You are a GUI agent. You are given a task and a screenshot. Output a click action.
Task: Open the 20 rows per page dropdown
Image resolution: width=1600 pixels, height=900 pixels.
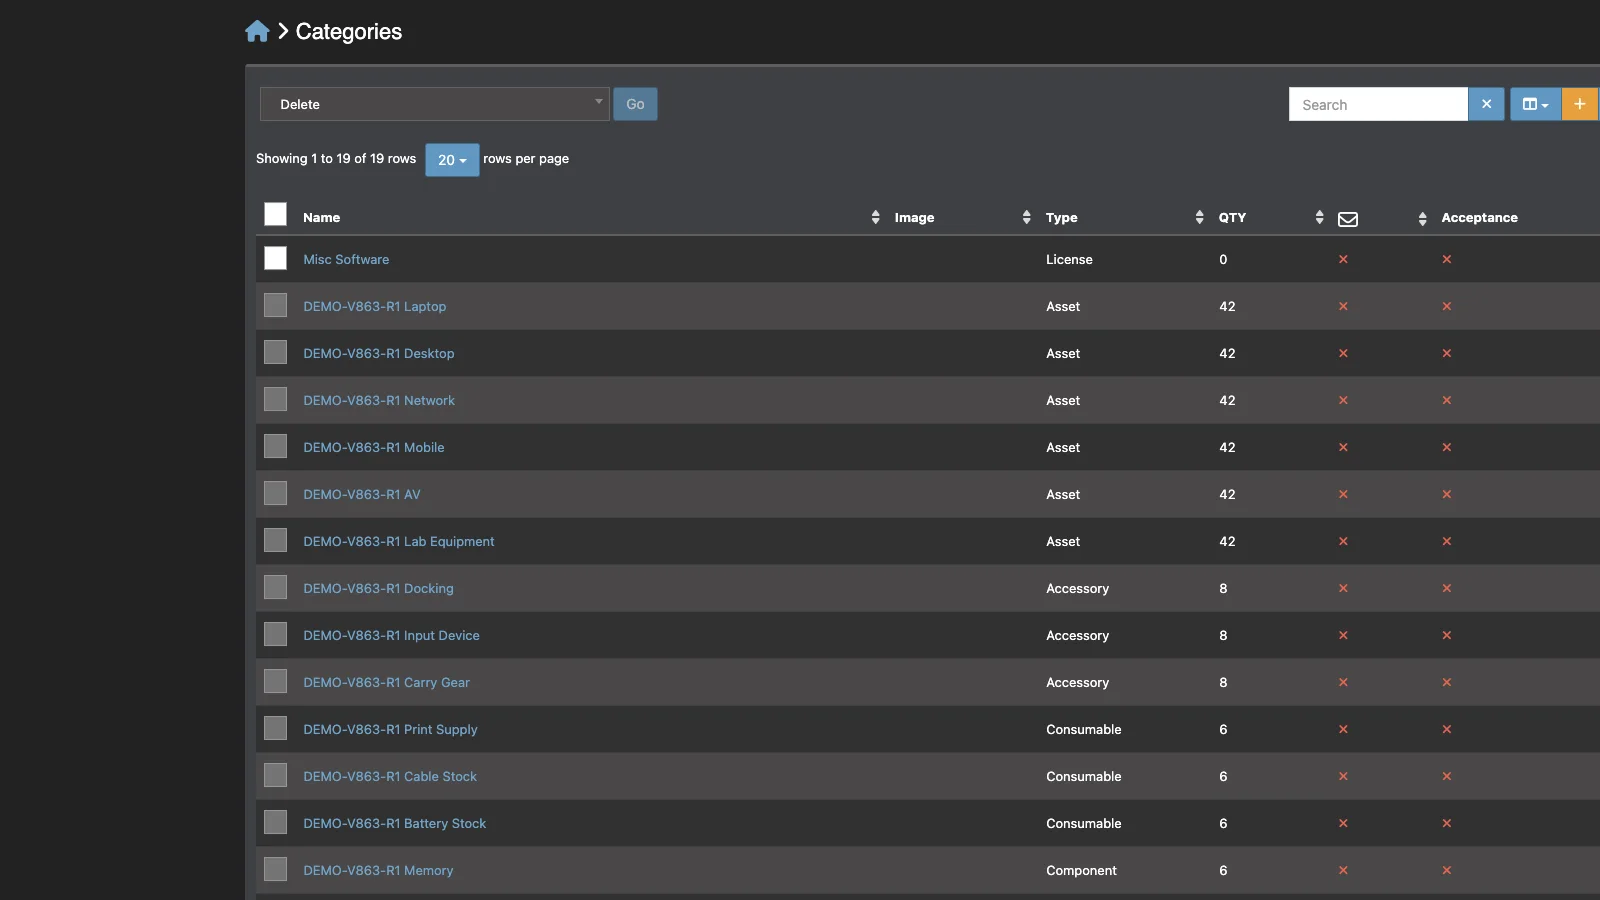452,160
